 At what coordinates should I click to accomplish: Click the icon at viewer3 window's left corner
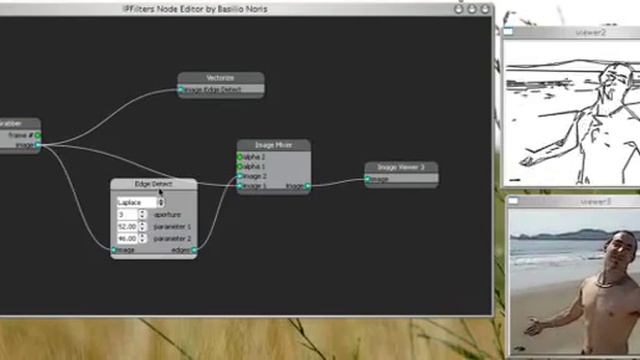[x=513, y=201]
